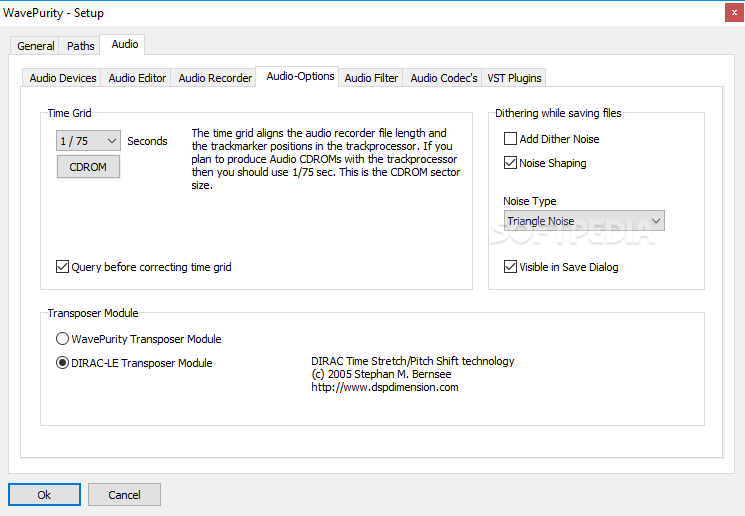Switch to the Paths tab
The image size is (745, 516).
point(80,46)
